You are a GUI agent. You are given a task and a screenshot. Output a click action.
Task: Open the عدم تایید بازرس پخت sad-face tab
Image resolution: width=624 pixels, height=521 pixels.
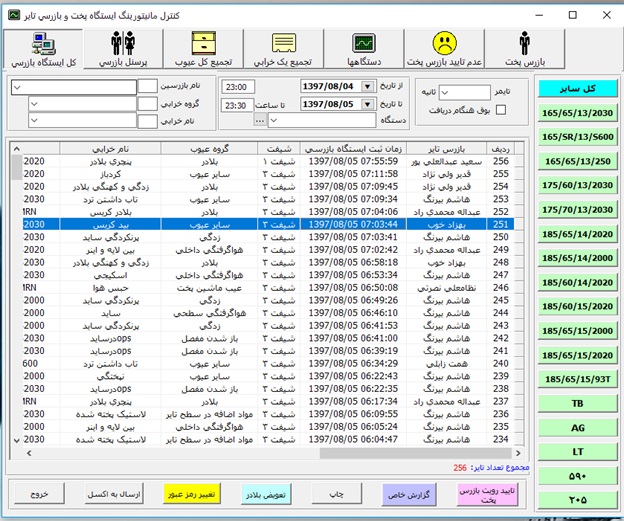[x=444, y=49]
